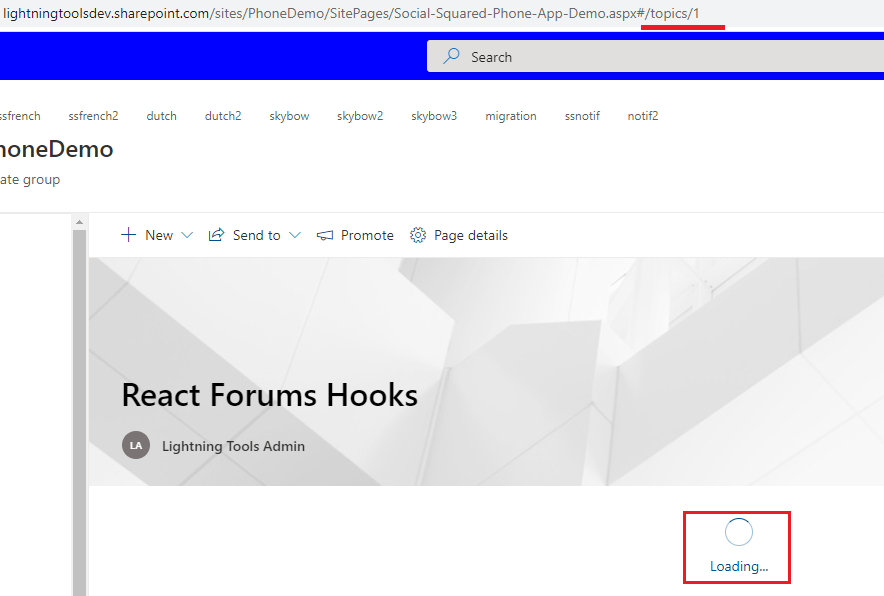Click the LA author avatar
The height and width of the screenshot is (596, 884).
pos(136,446)
